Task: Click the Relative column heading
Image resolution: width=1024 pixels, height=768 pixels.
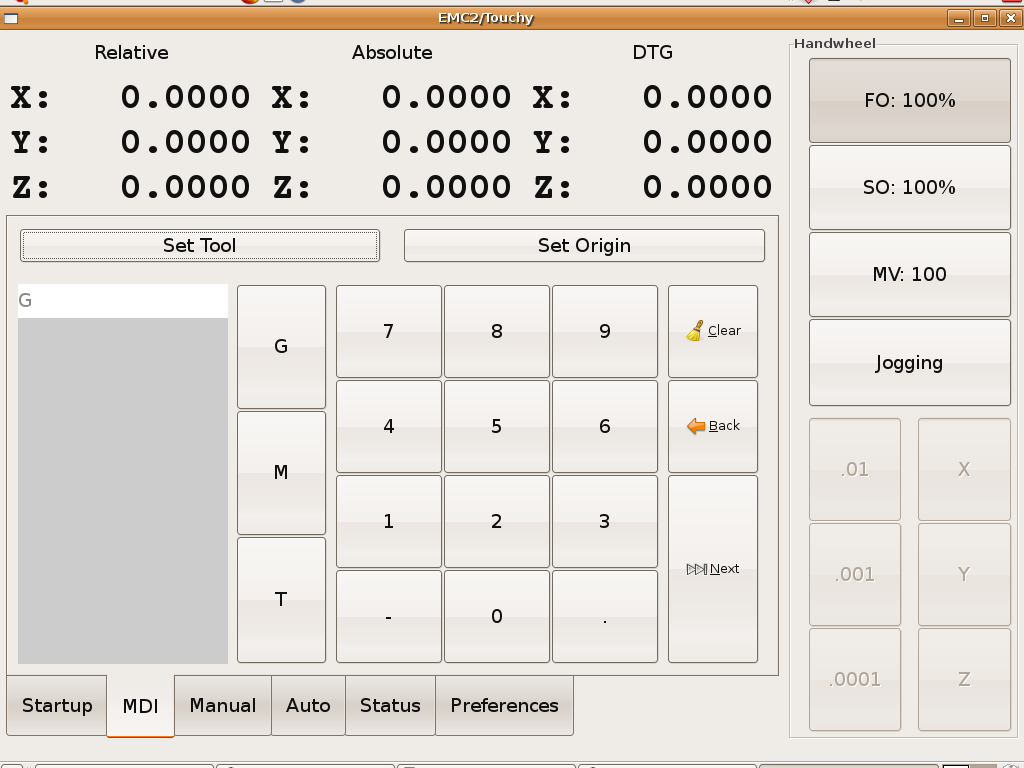Action: [x=131, y=52]
